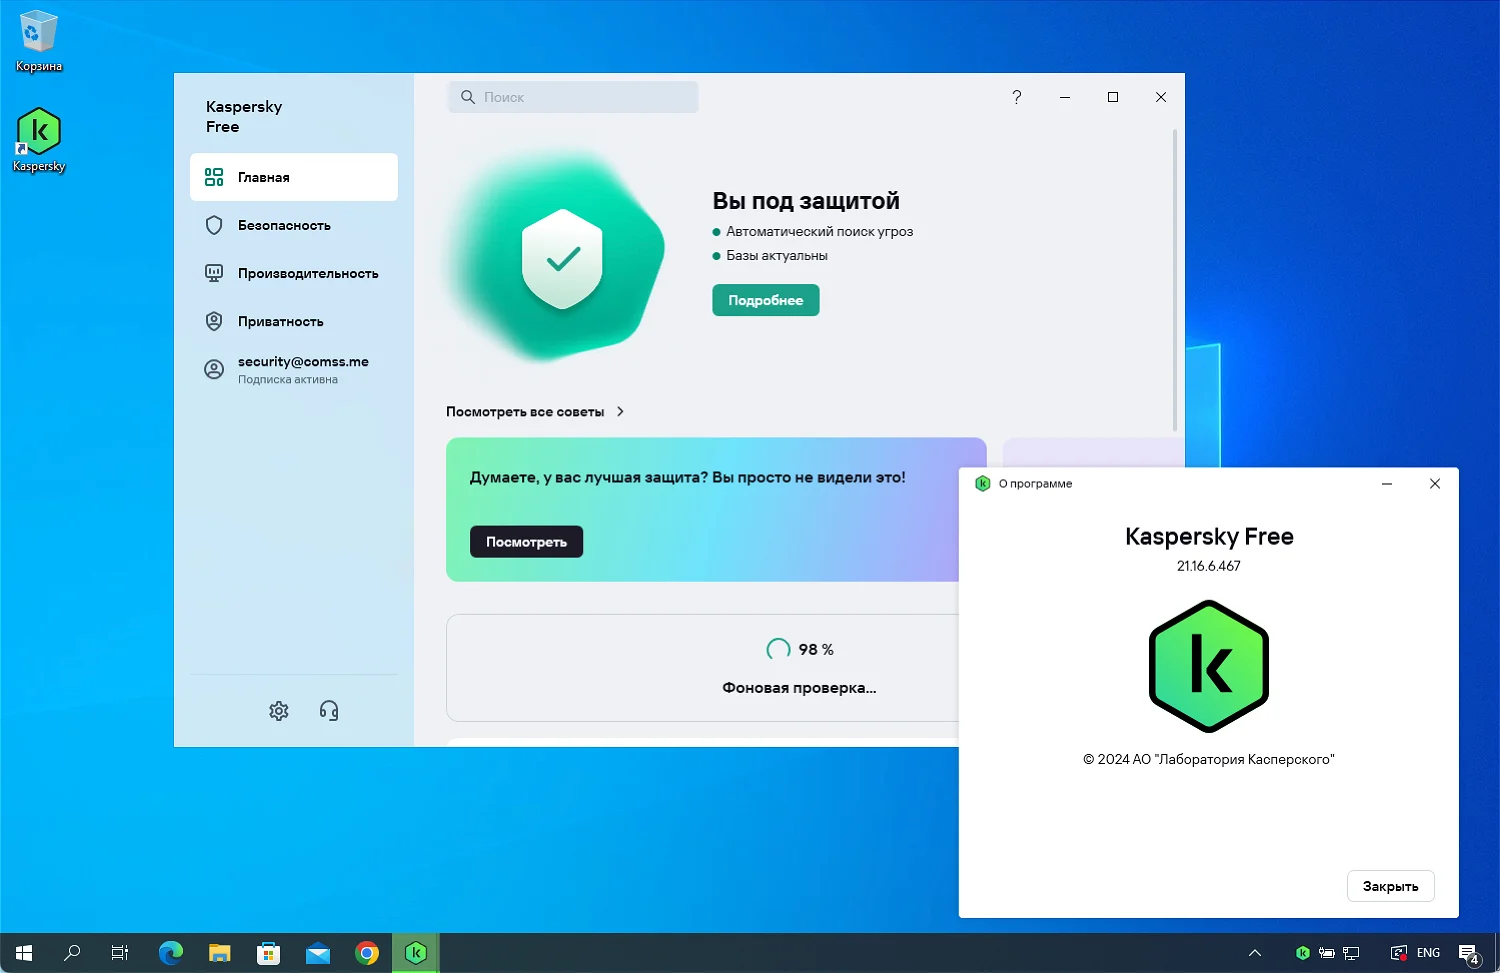This screenshot has width=1500, height=973.
Task: Open the Безопасность section
Action: point(294,225)
